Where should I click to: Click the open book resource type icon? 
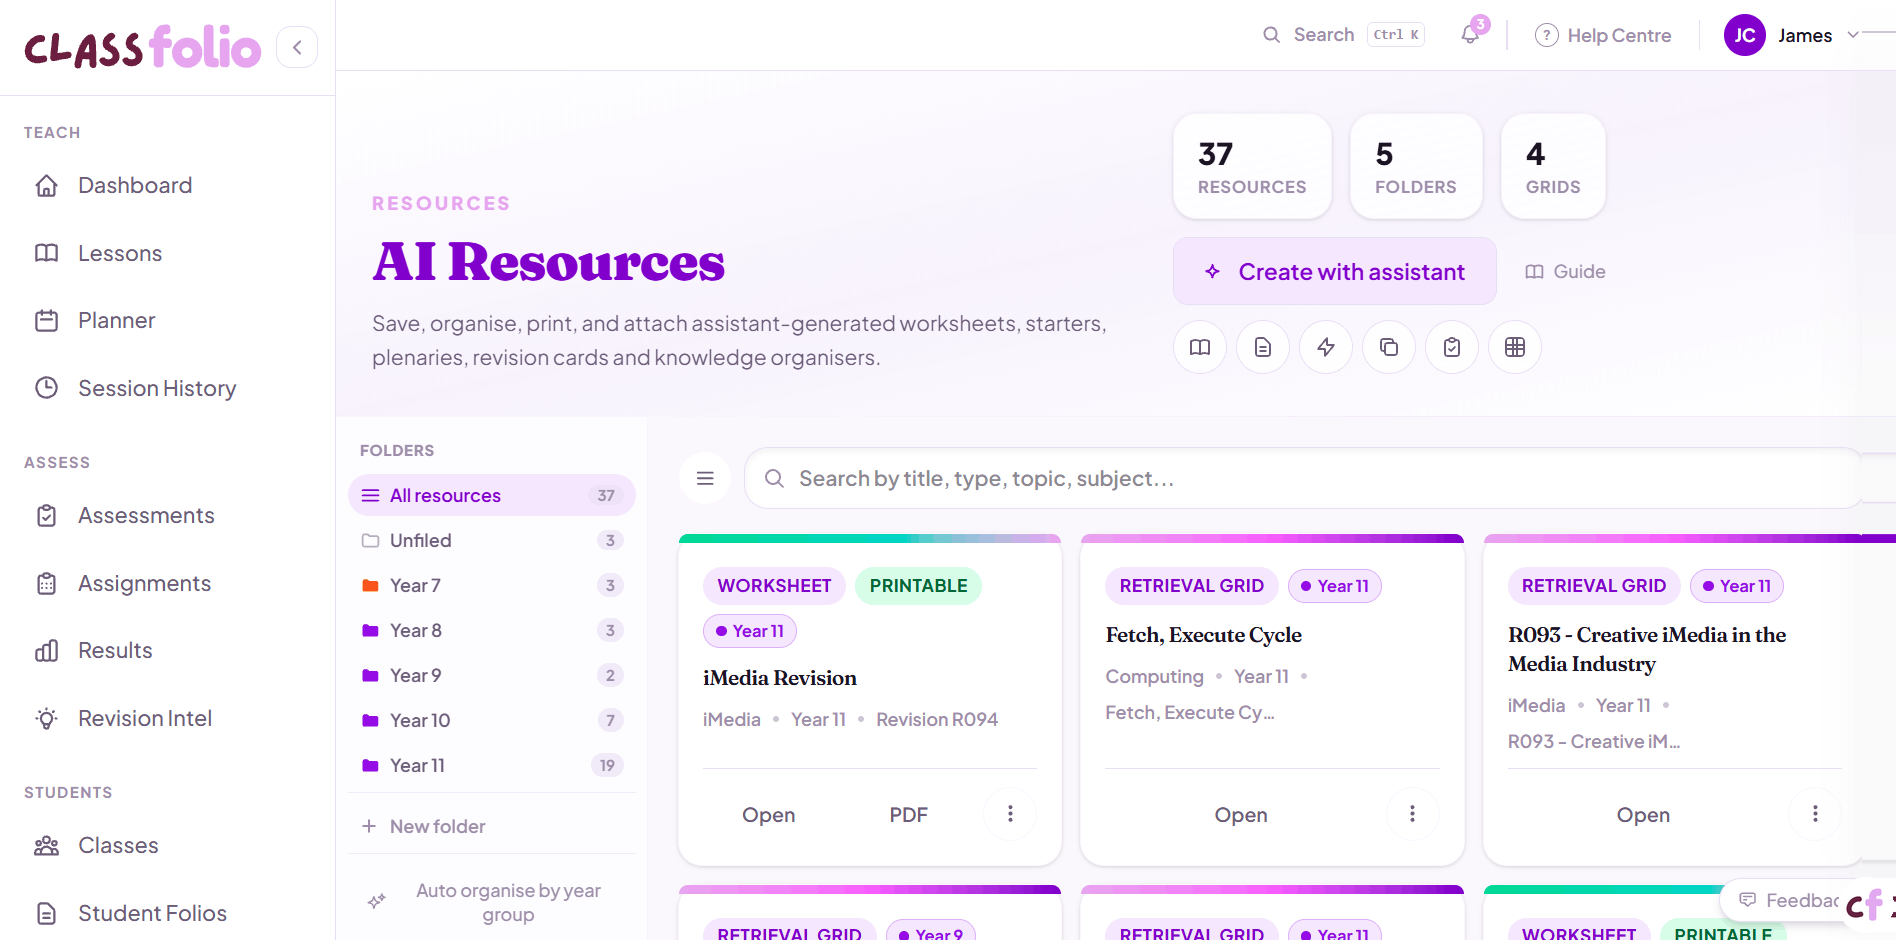(1200, 347)
